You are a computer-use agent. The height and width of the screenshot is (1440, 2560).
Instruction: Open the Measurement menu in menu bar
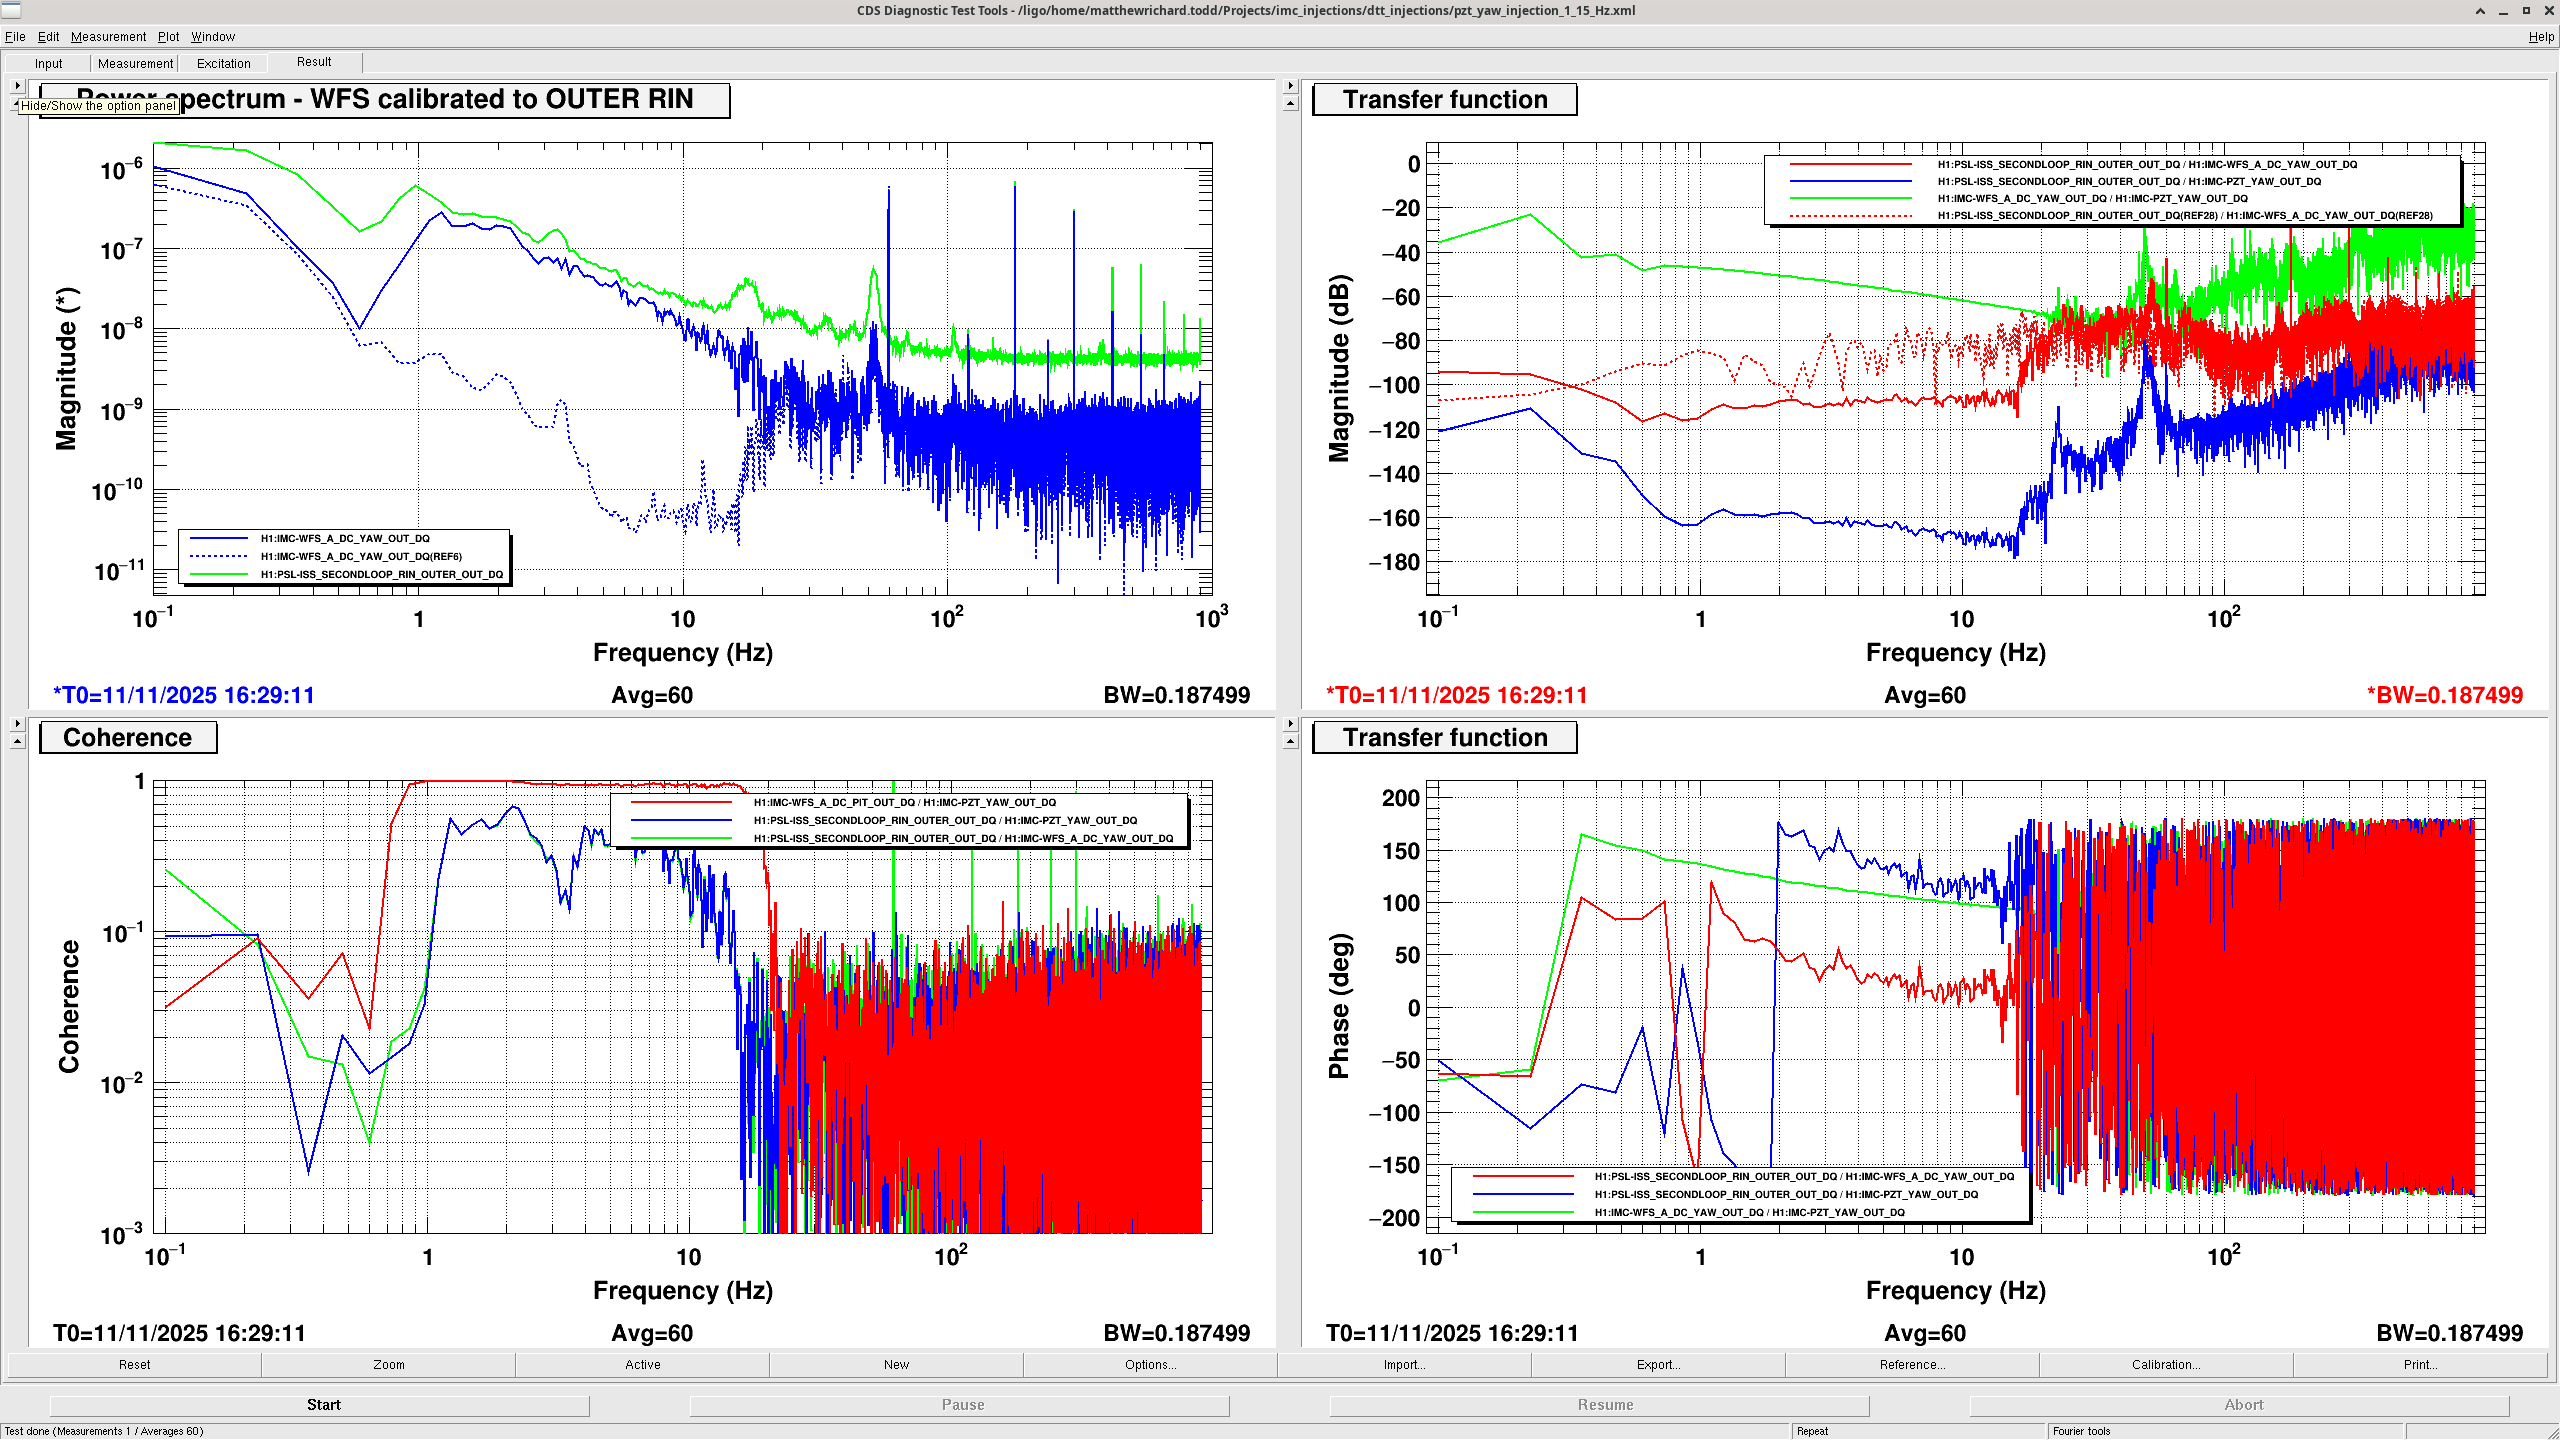pos(108,37)
